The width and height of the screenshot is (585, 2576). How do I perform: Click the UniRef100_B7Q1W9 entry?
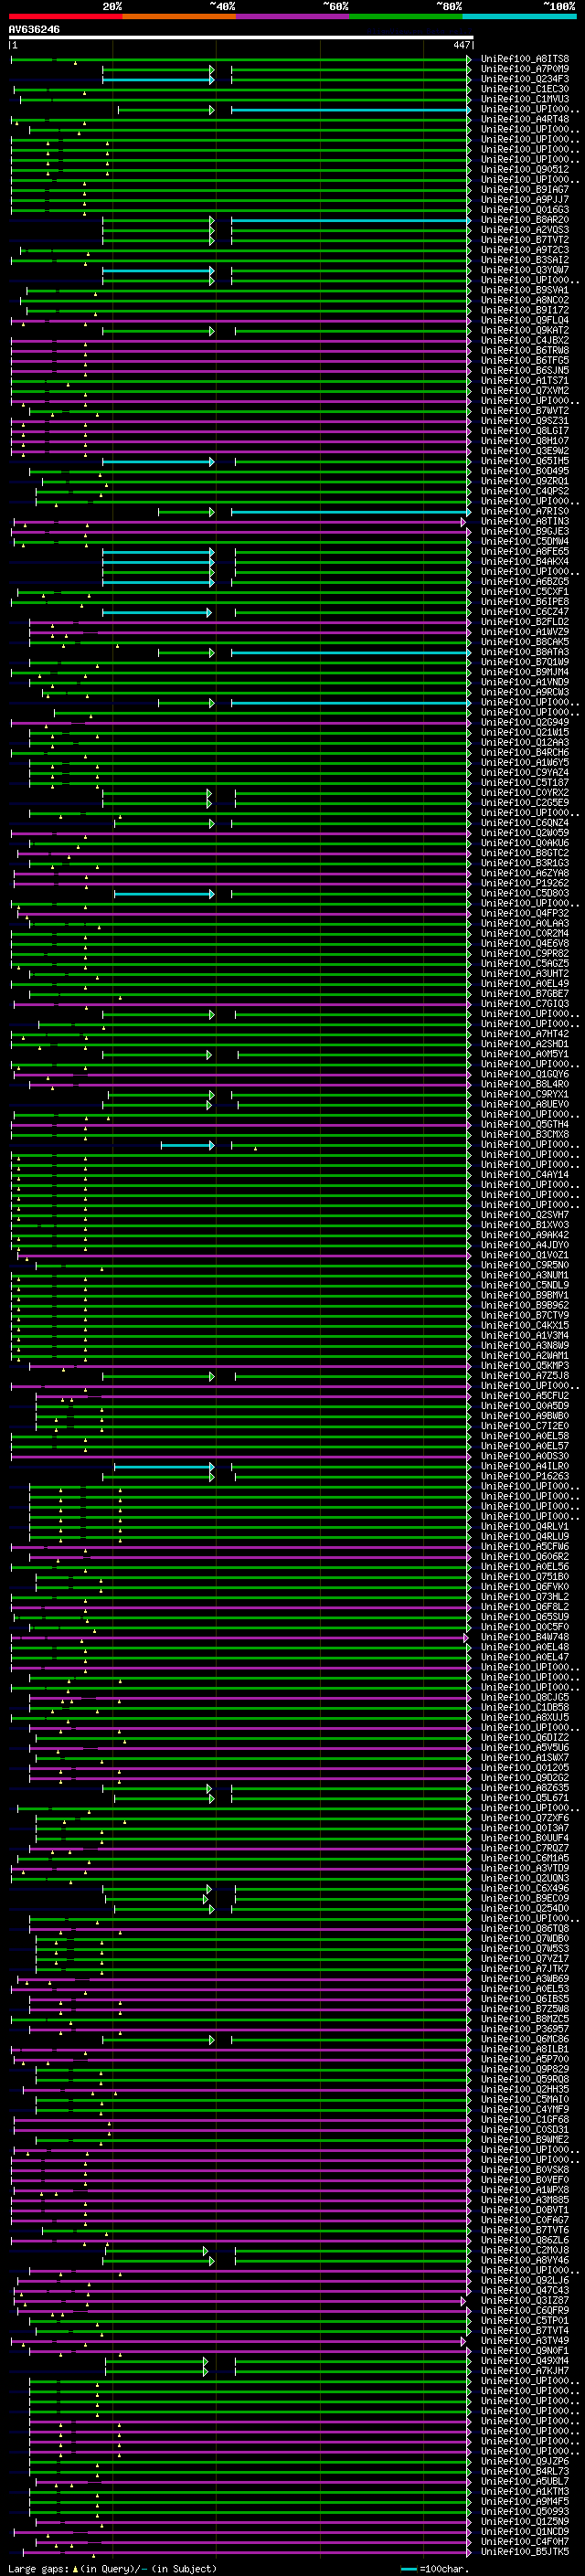click(525, 662)
